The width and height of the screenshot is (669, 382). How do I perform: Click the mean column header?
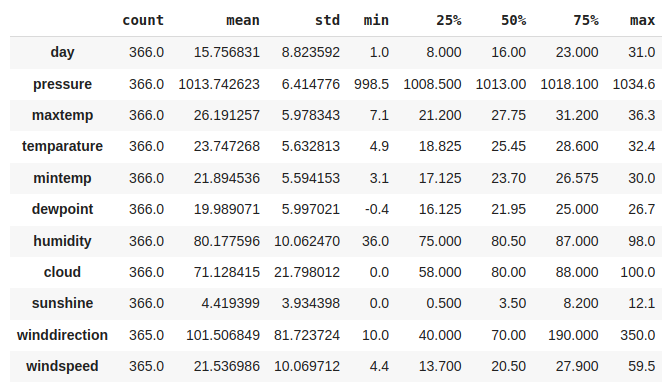(243, 20)
